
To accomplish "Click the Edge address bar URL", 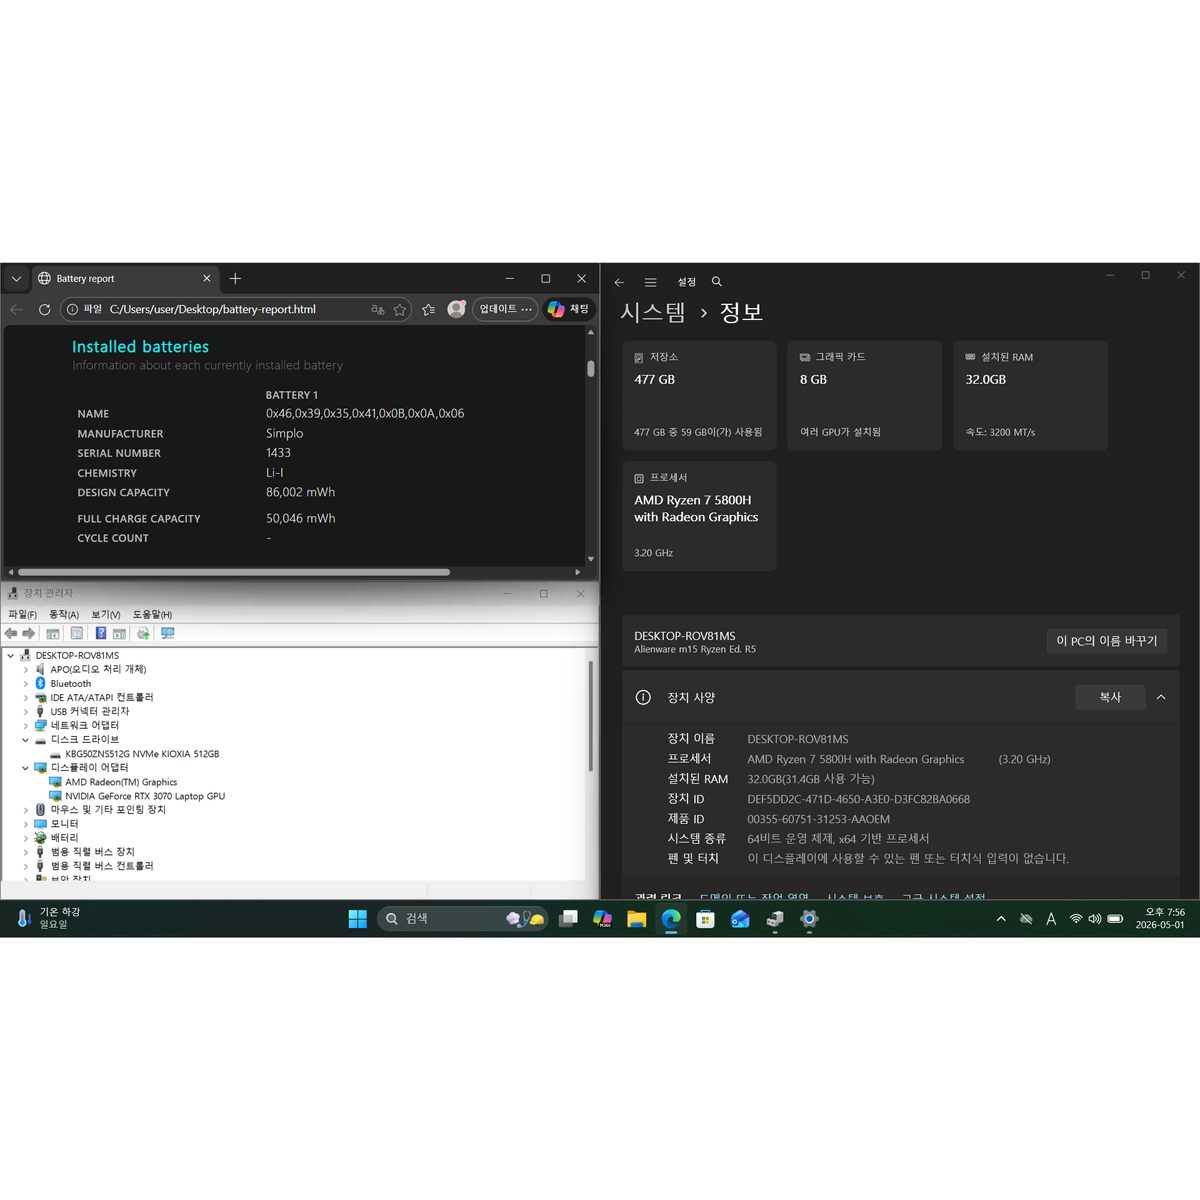I will click(x=213, y=310).
